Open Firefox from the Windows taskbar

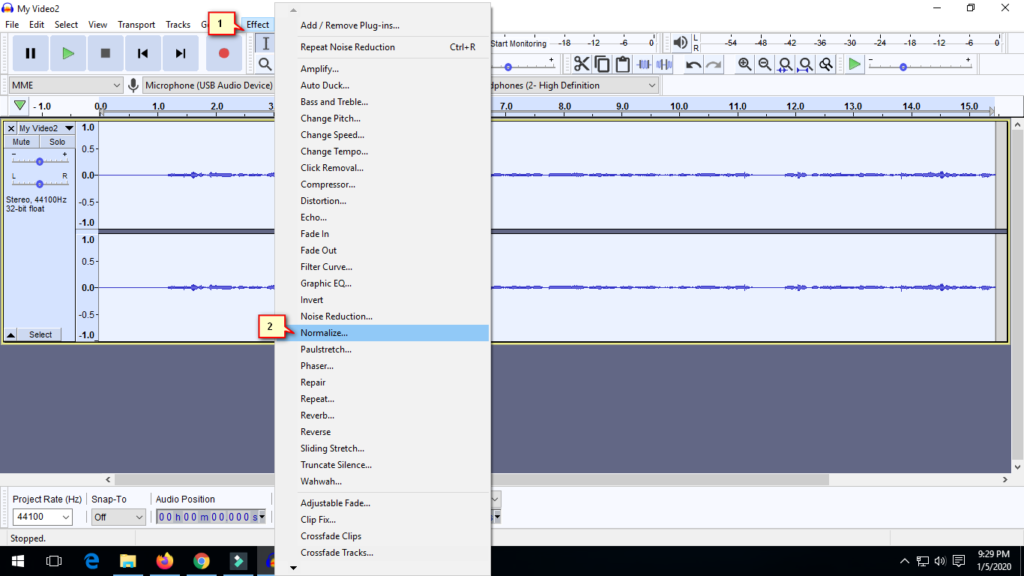[164, 561]
